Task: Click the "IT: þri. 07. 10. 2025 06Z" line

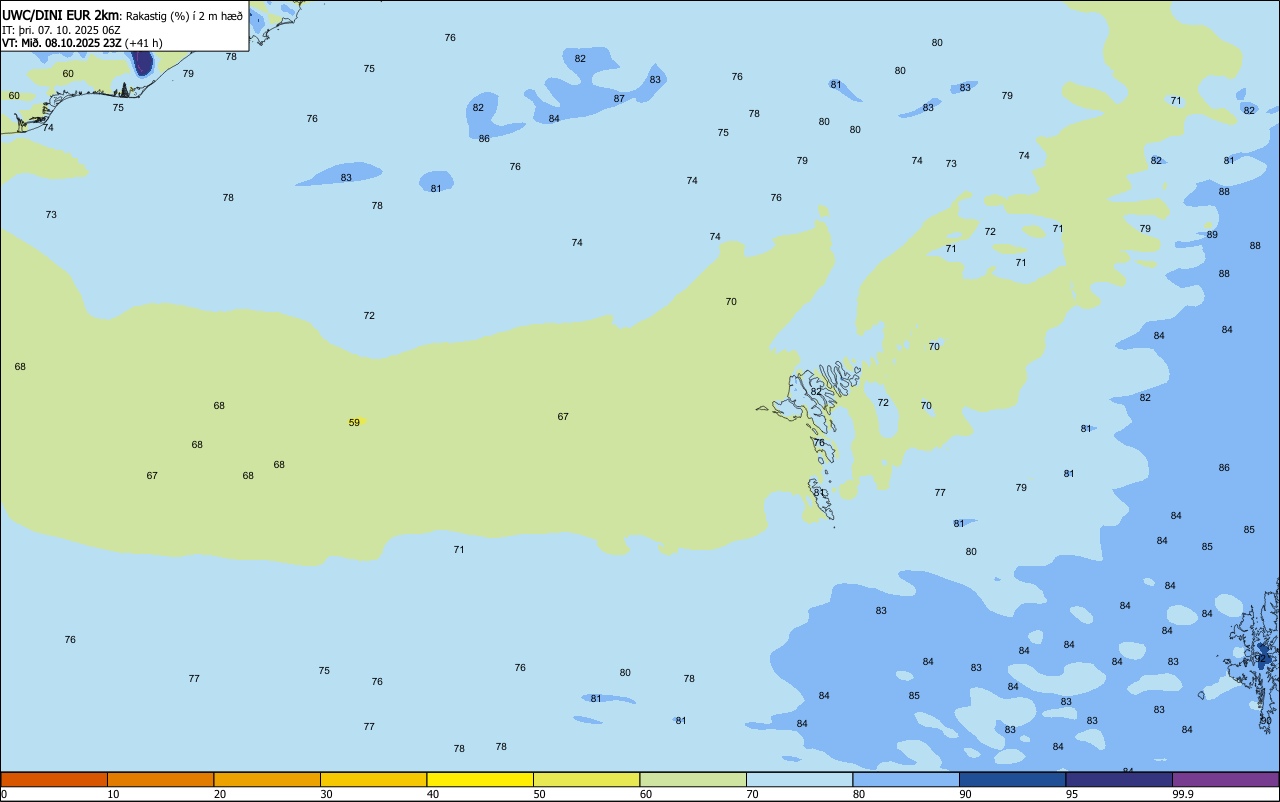Action: click(61, 30)
